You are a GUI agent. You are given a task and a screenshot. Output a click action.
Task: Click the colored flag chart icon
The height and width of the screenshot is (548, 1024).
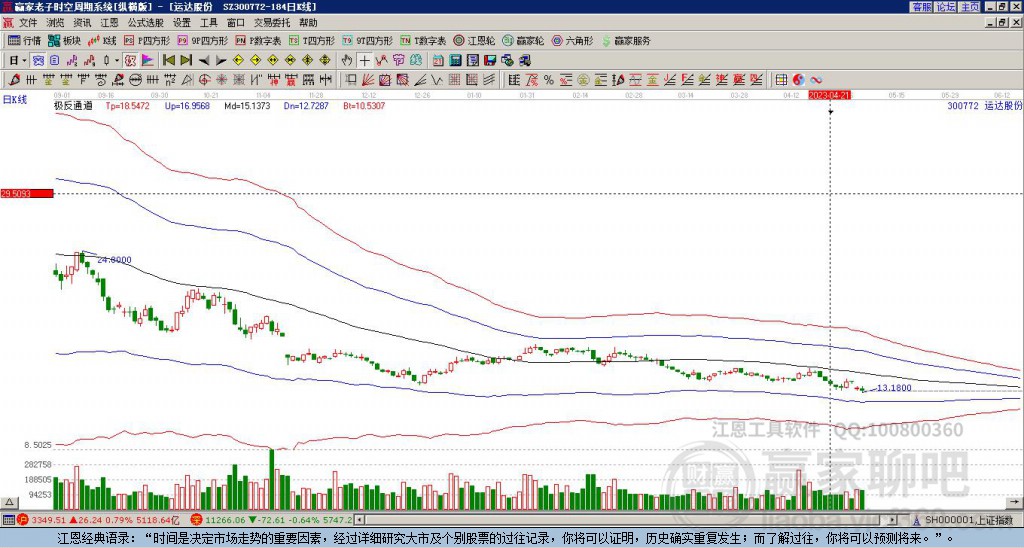[148, 61]
